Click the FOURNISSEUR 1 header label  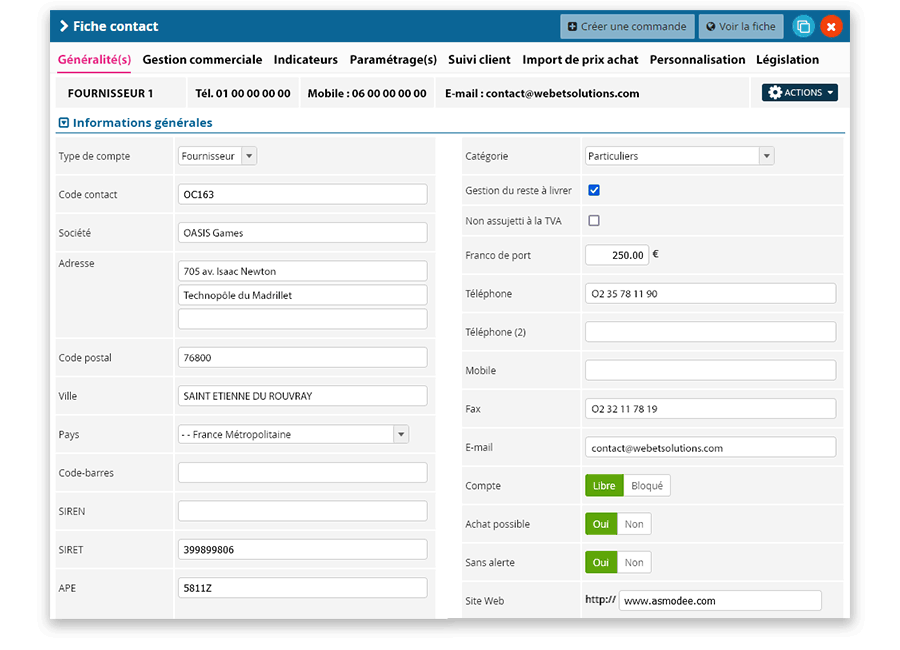click(110, 93)
